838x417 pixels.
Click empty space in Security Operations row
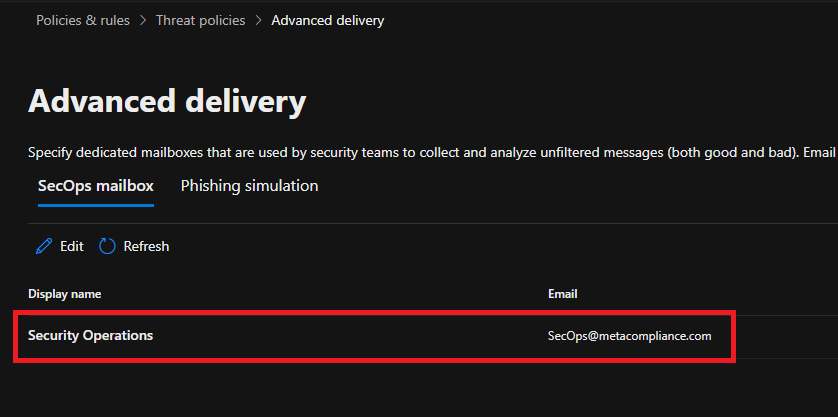click(347, 336)
